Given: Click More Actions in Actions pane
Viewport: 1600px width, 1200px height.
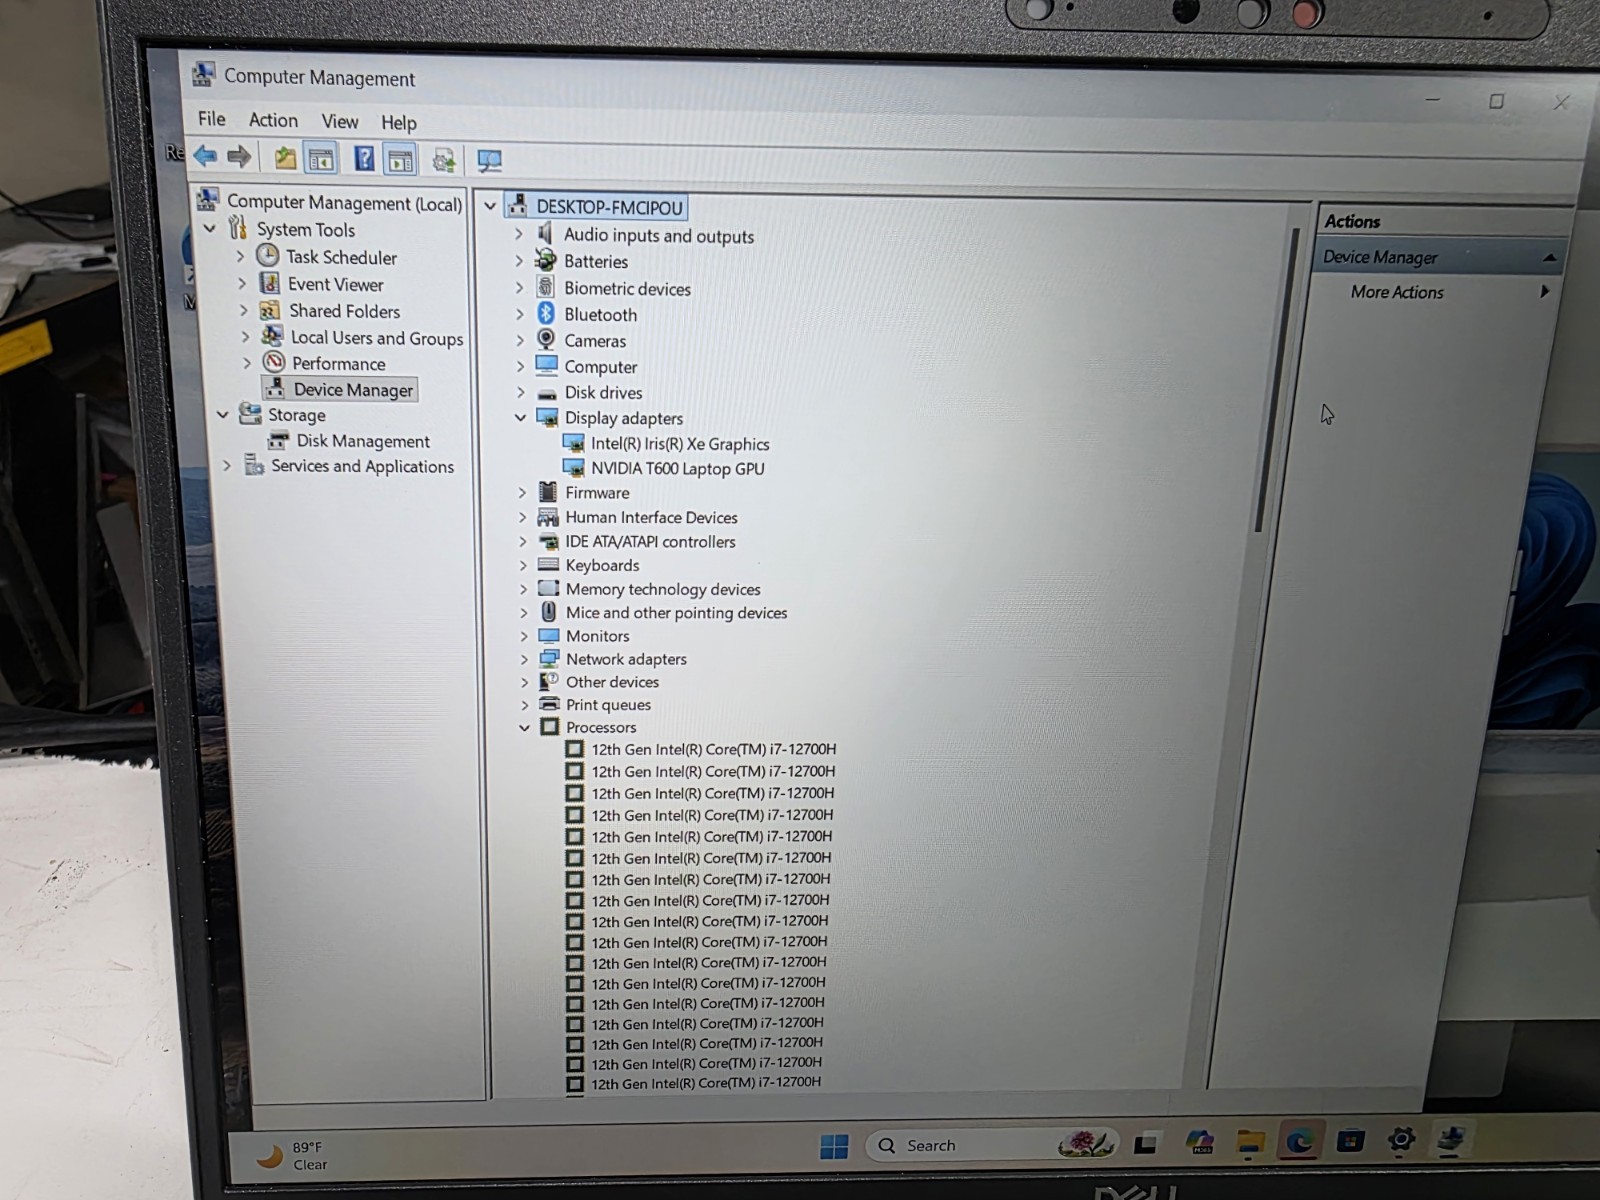Looking at the screenshot, I should [1397, 292].
